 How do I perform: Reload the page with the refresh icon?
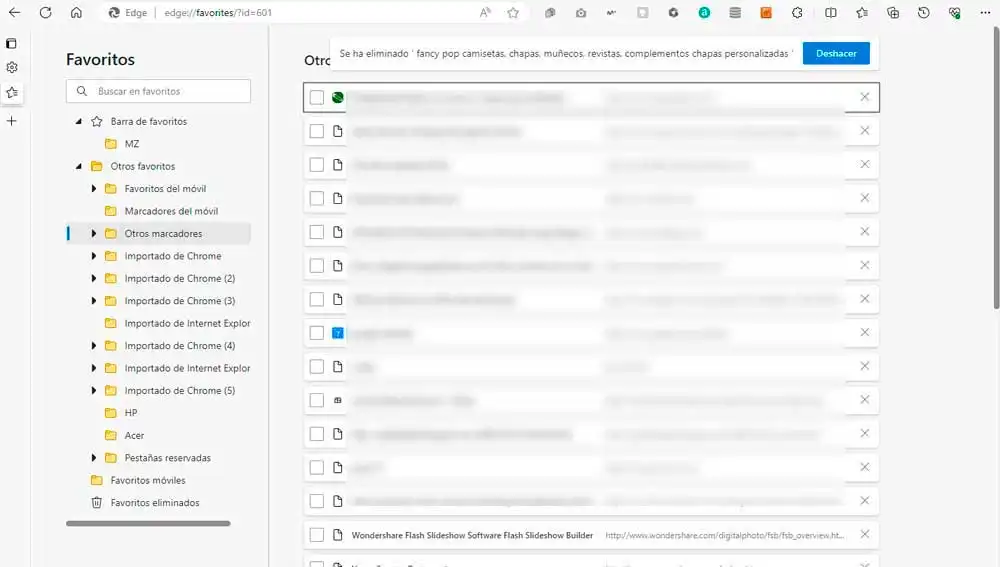45,12
